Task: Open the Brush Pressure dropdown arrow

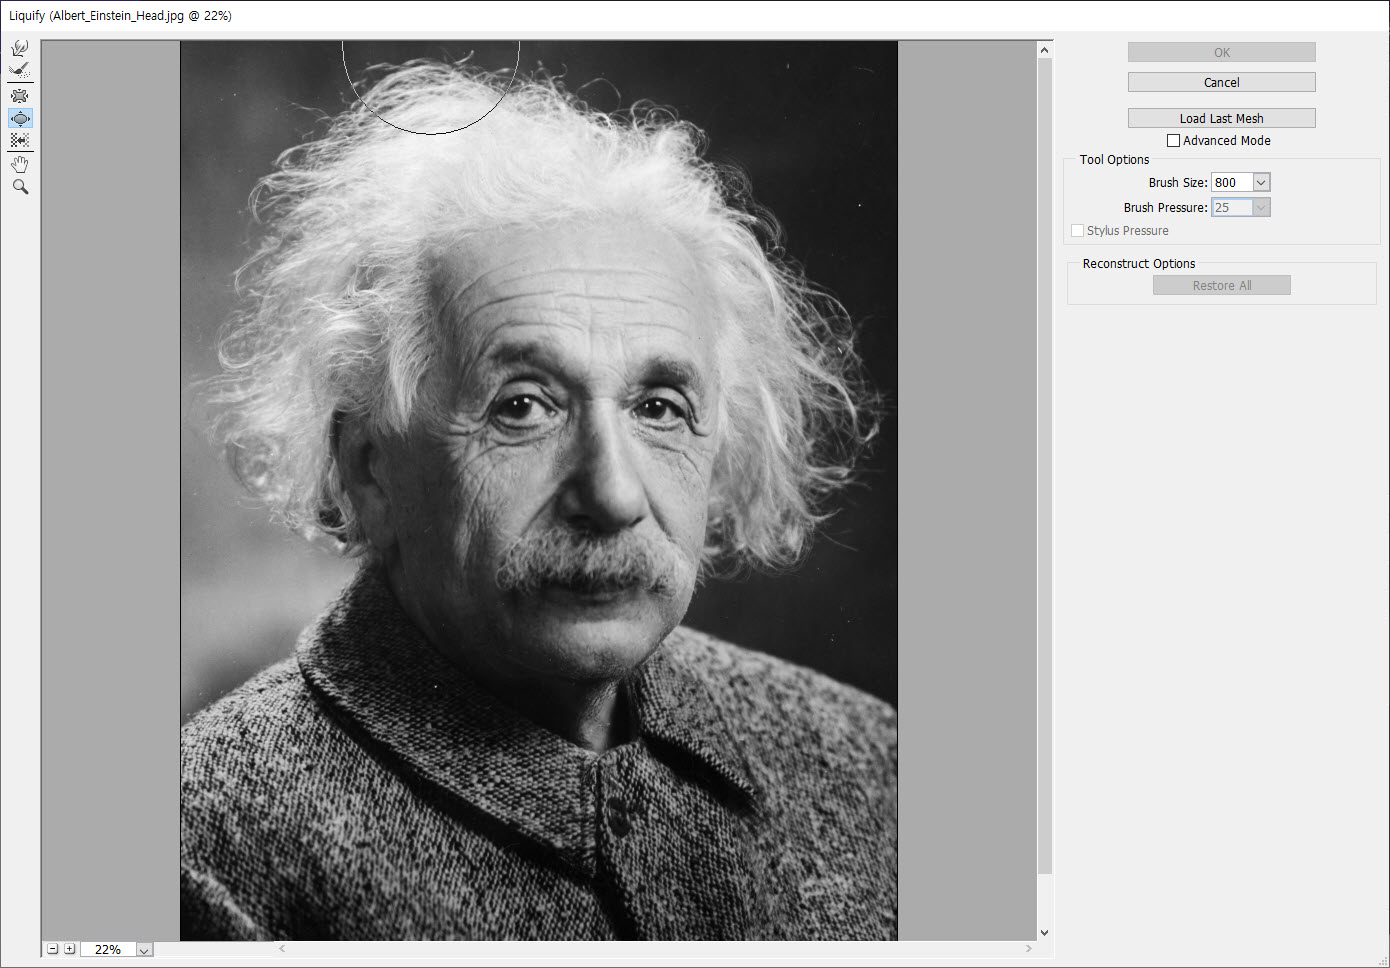Action: click(1261, 207)
